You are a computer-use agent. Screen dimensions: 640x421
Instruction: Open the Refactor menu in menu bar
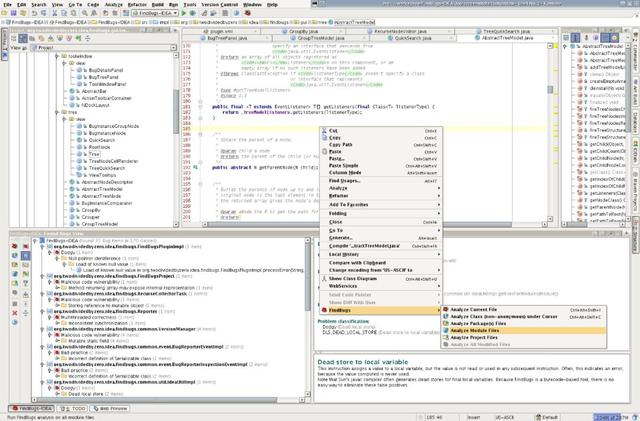click(137, 4)
